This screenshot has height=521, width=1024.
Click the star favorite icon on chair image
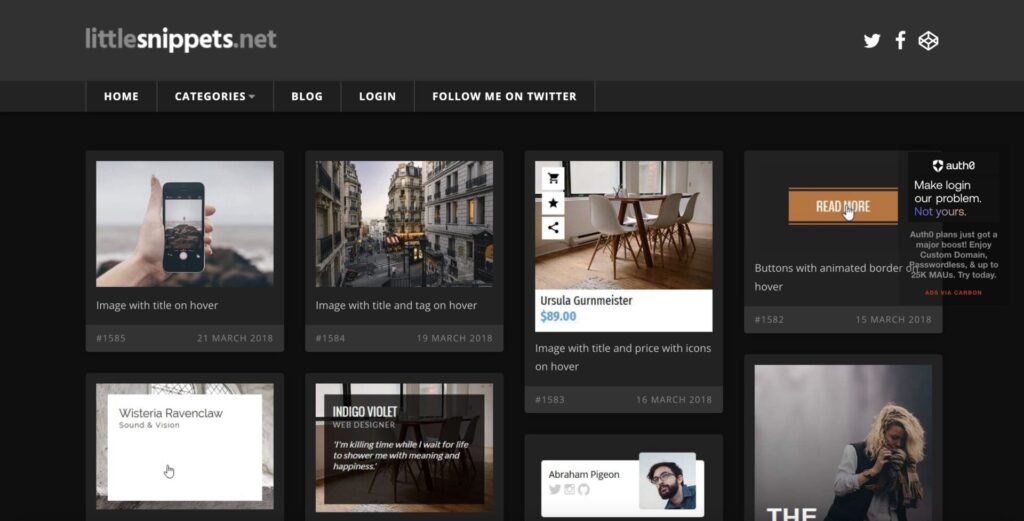pyautogui.click(x=553, y=203)
